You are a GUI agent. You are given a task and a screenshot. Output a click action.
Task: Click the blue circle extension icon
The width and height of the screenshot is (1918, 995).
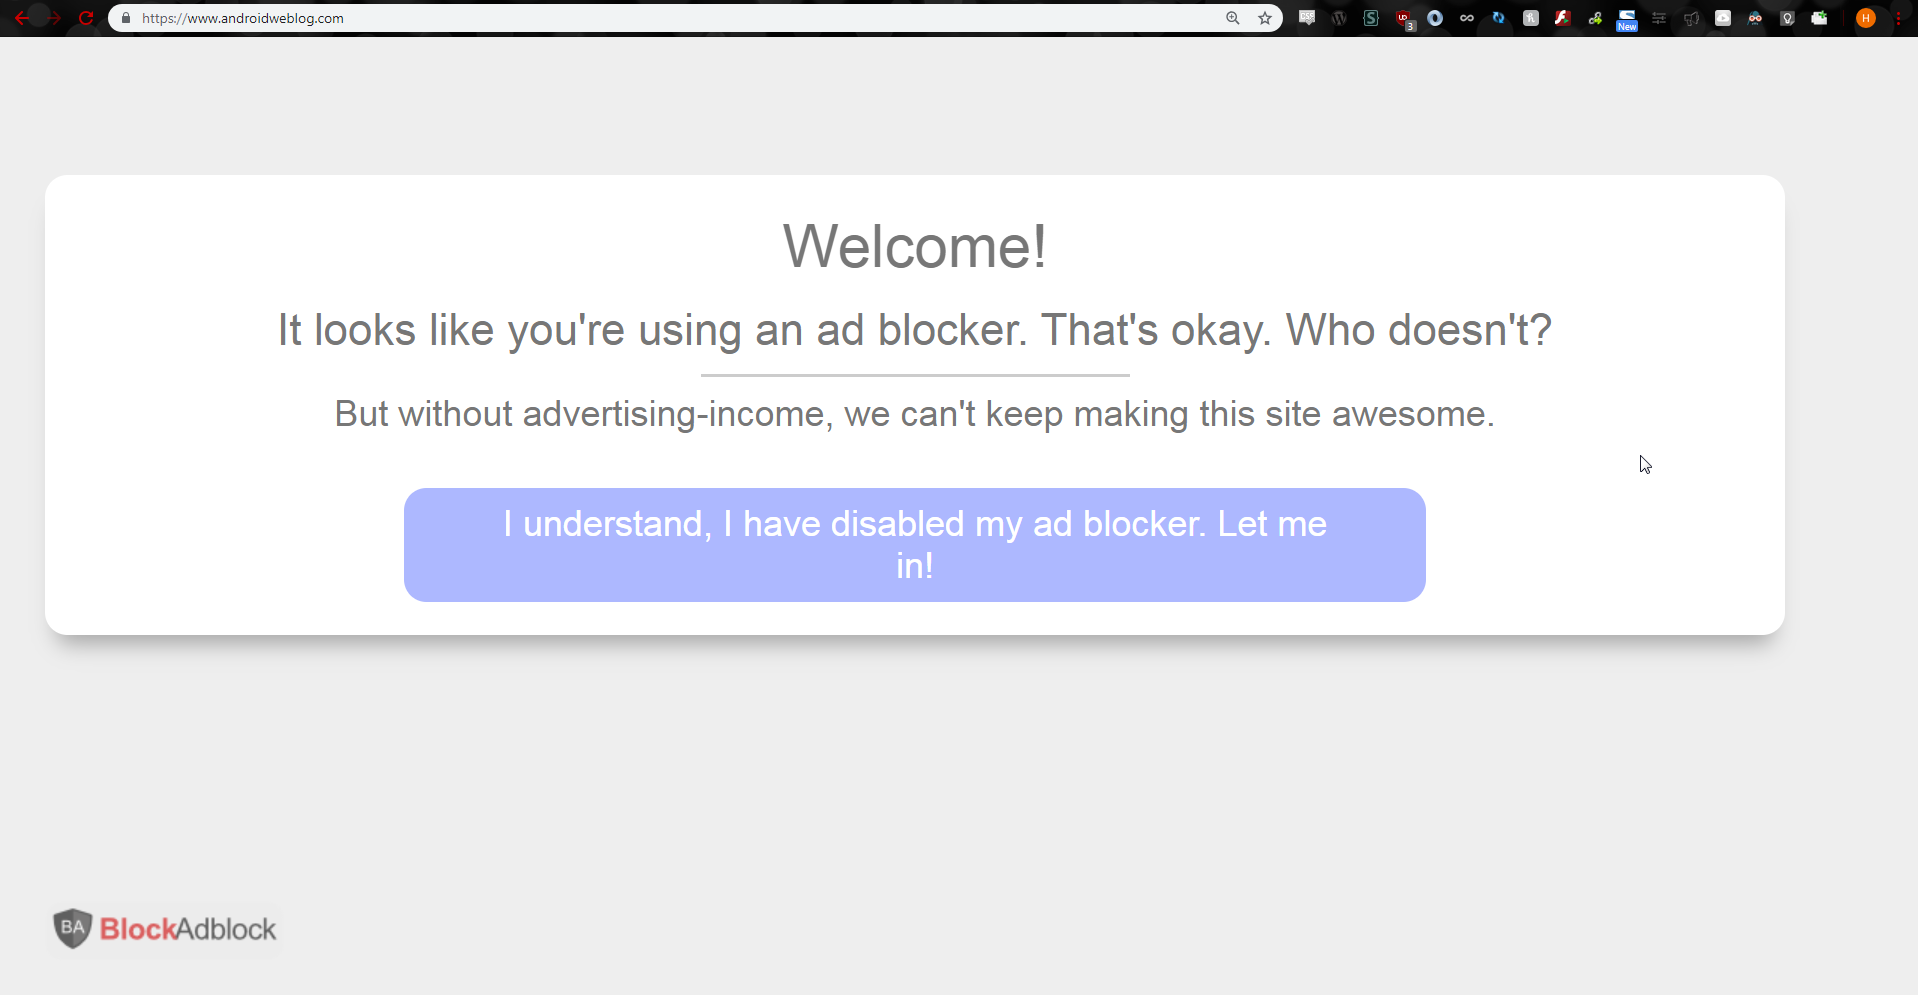1435,18
